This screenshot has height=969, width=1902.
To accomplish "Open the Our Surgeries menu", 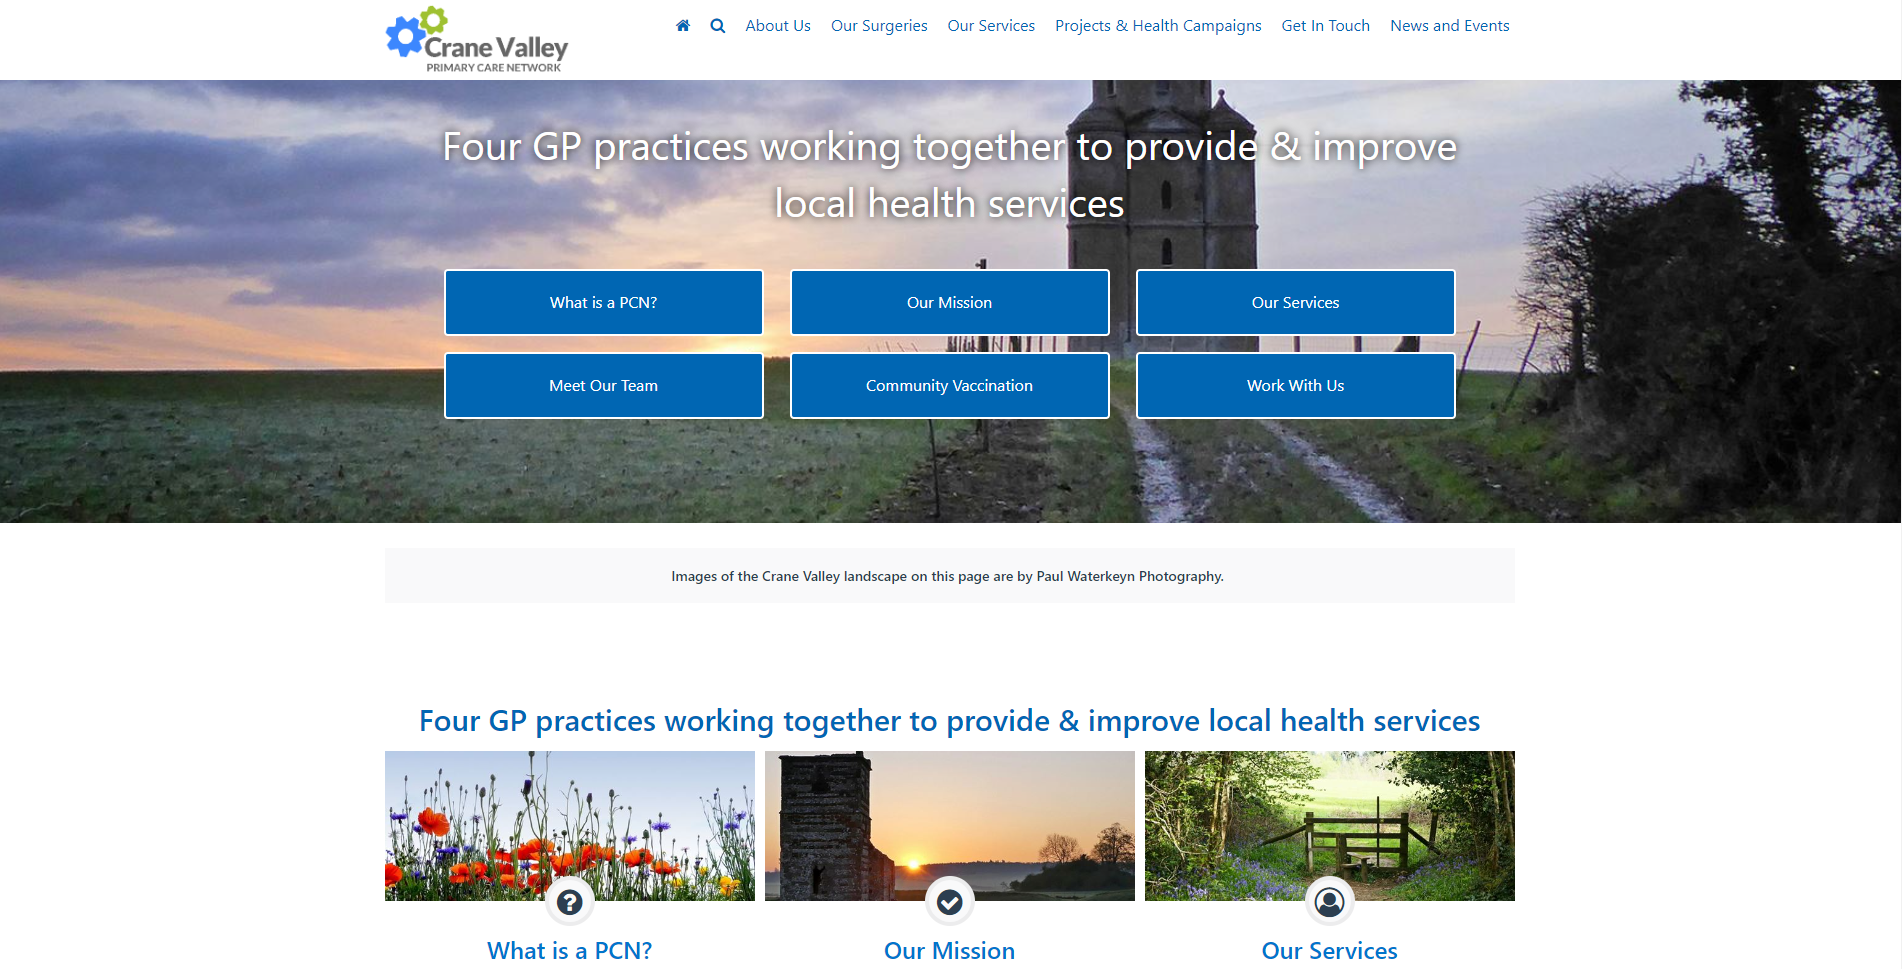I will tap(879, 26).
